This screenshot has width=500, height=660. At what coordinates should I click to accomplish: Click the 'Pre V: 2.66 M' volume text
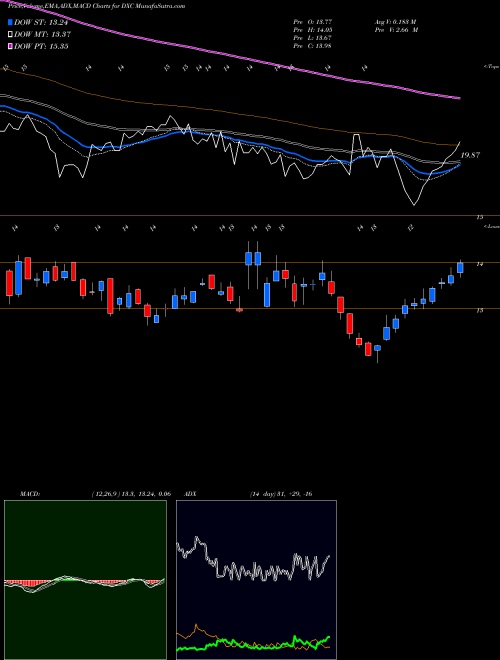pos(397,30)
